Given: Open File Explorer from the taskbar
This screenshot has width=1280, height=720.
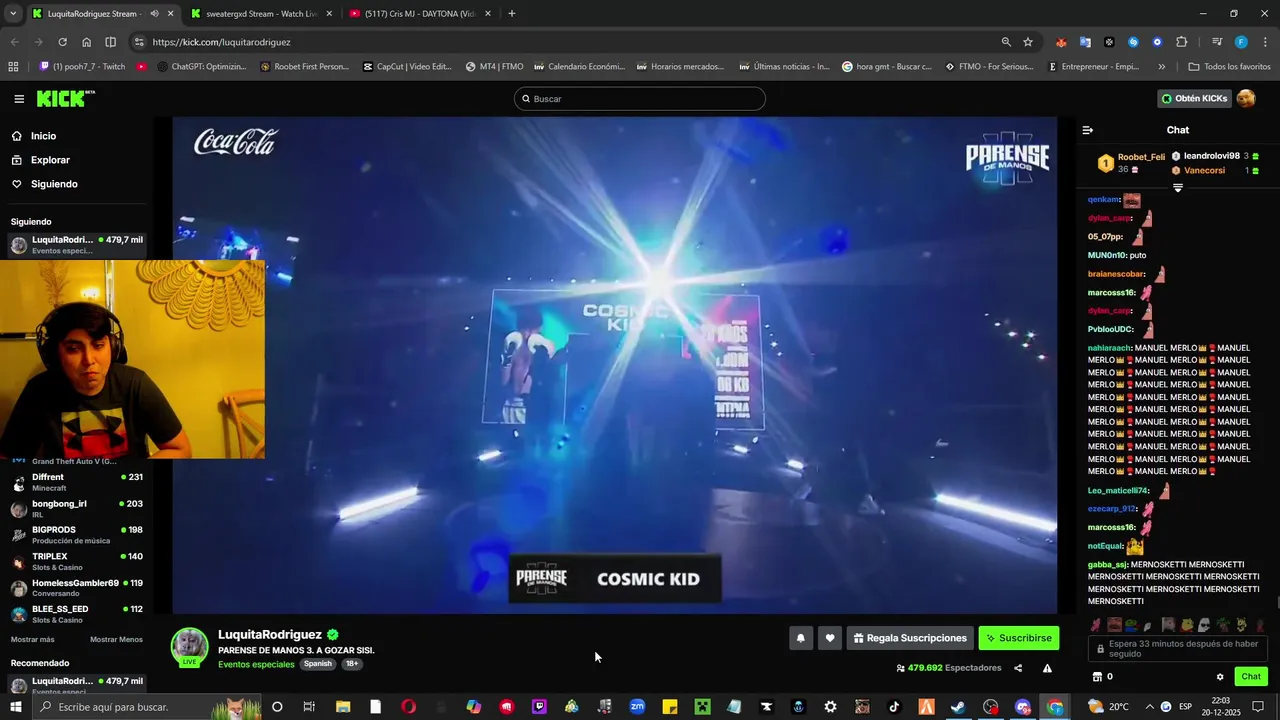Looking at the screenshot, I should click(x=343, y=707).
